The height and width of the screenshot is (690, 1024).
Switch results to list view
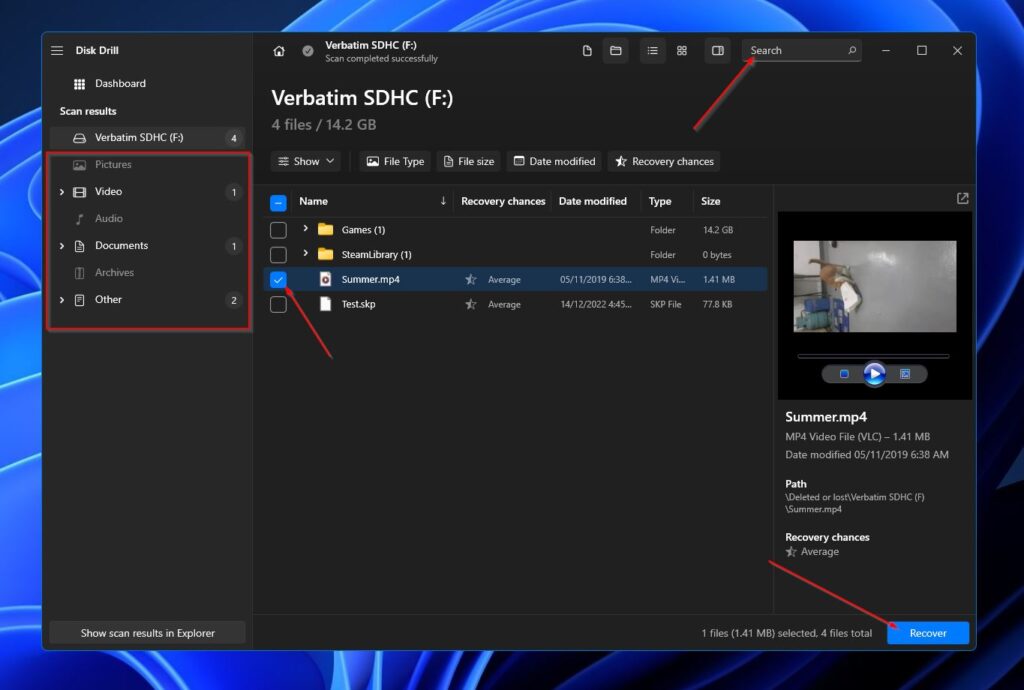pos(652,50)
